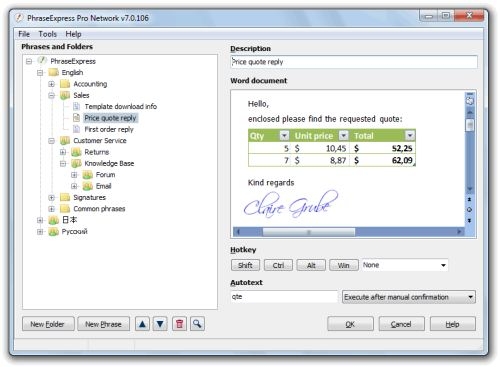Click the PhraseExpress root icon in tree
Screen dimensions: 500x367
[x=42, y=61]
